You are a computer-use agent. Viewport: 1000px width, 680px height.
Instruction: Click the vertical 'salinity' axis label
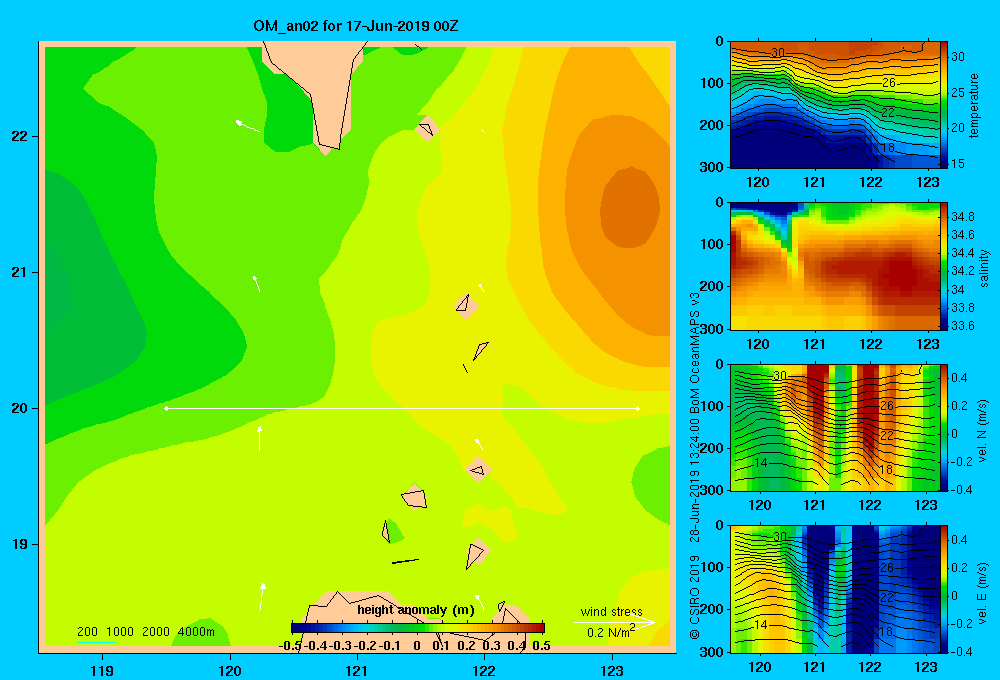(x=984, y=268)
